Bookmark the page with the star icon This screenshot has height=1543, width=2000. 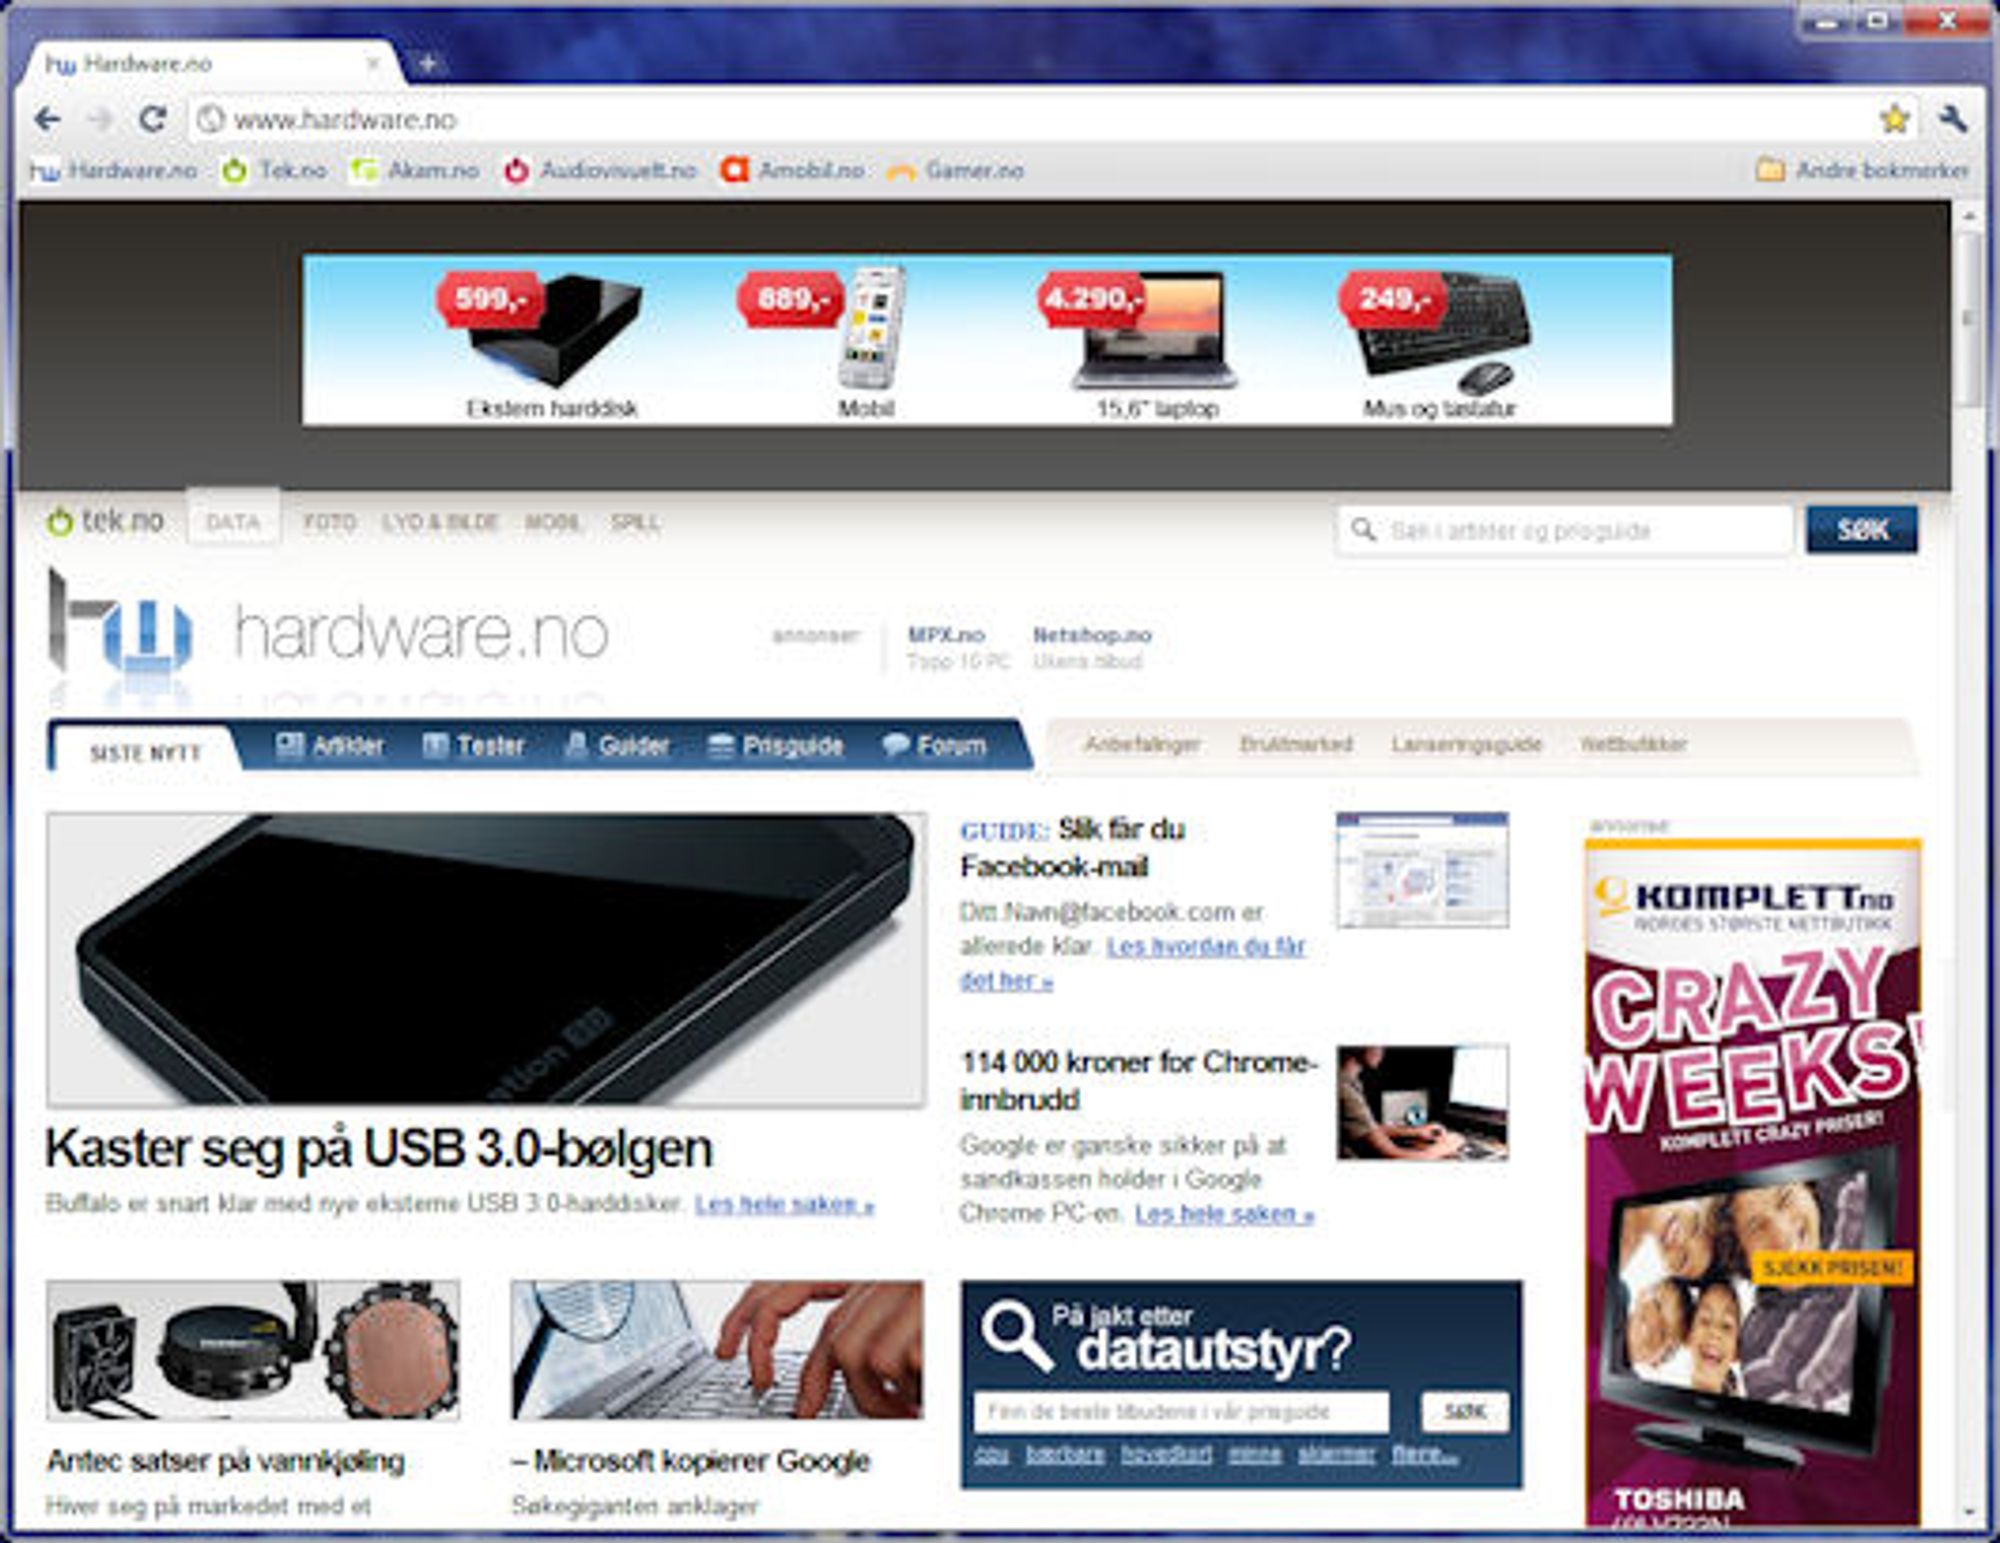[1894, 120]
